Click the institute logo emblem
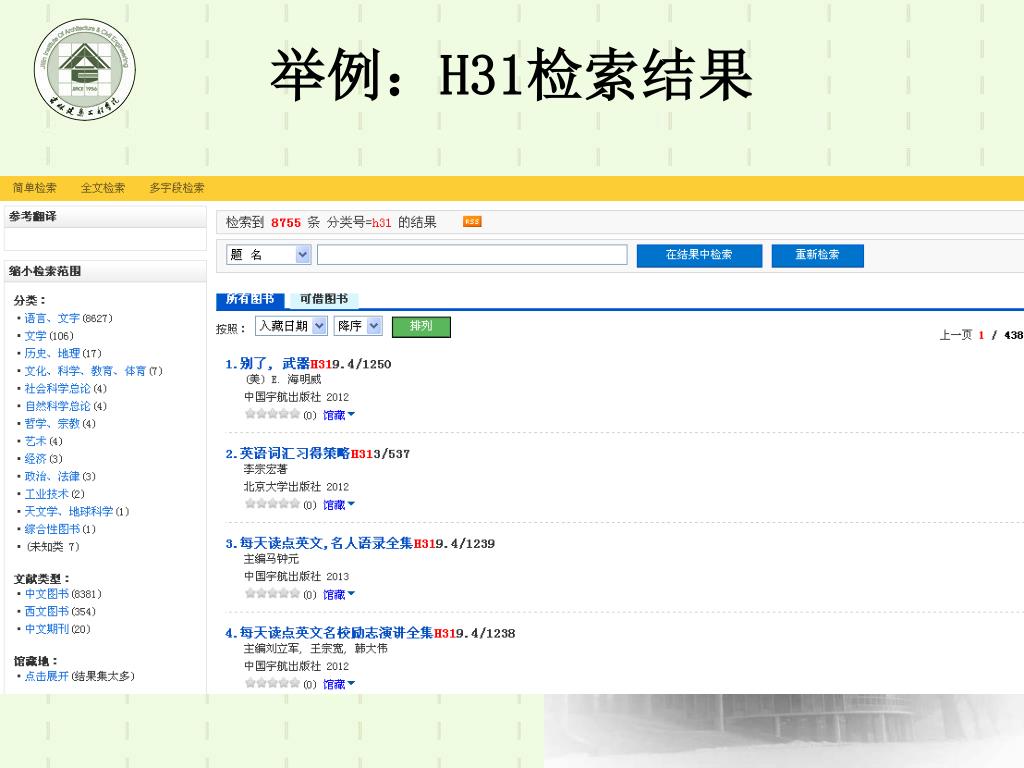 pyautogui.click(x=85, y=69)
